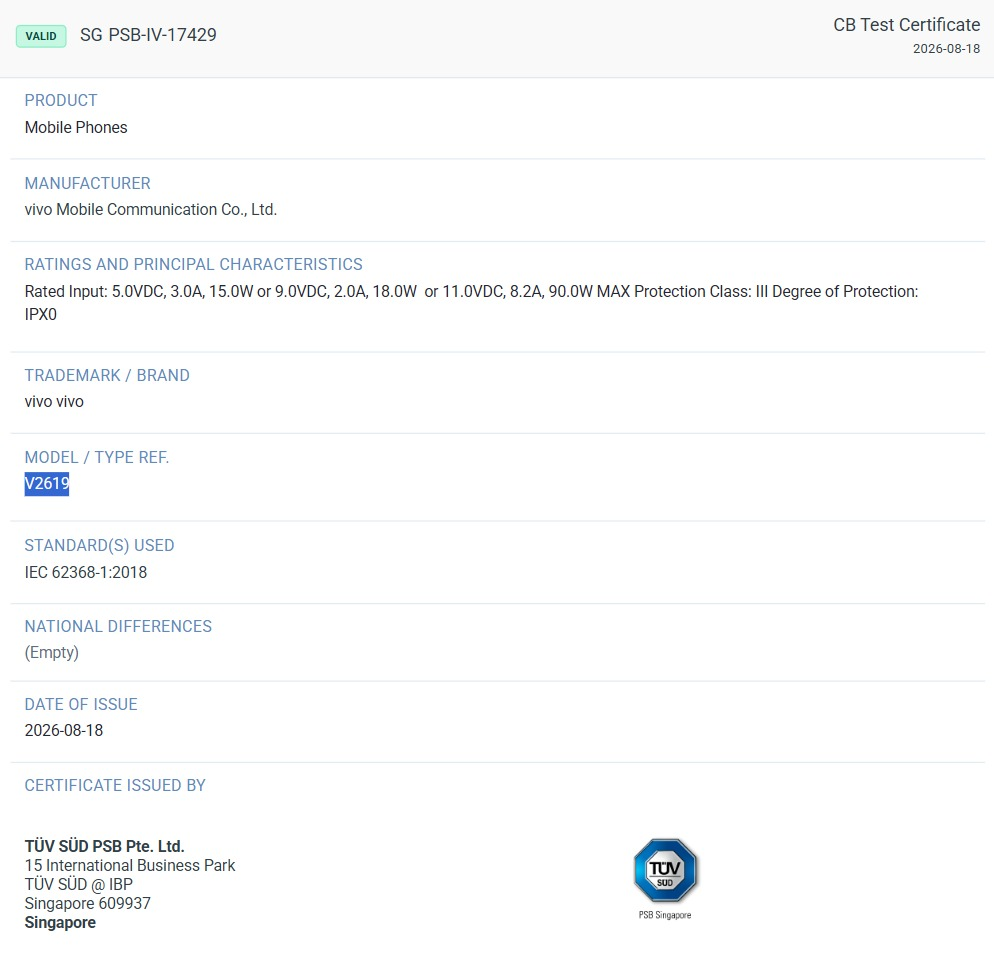994x976 pixels.
Task: Click the DATE OF ISSUE label
Action: point(81,704)
